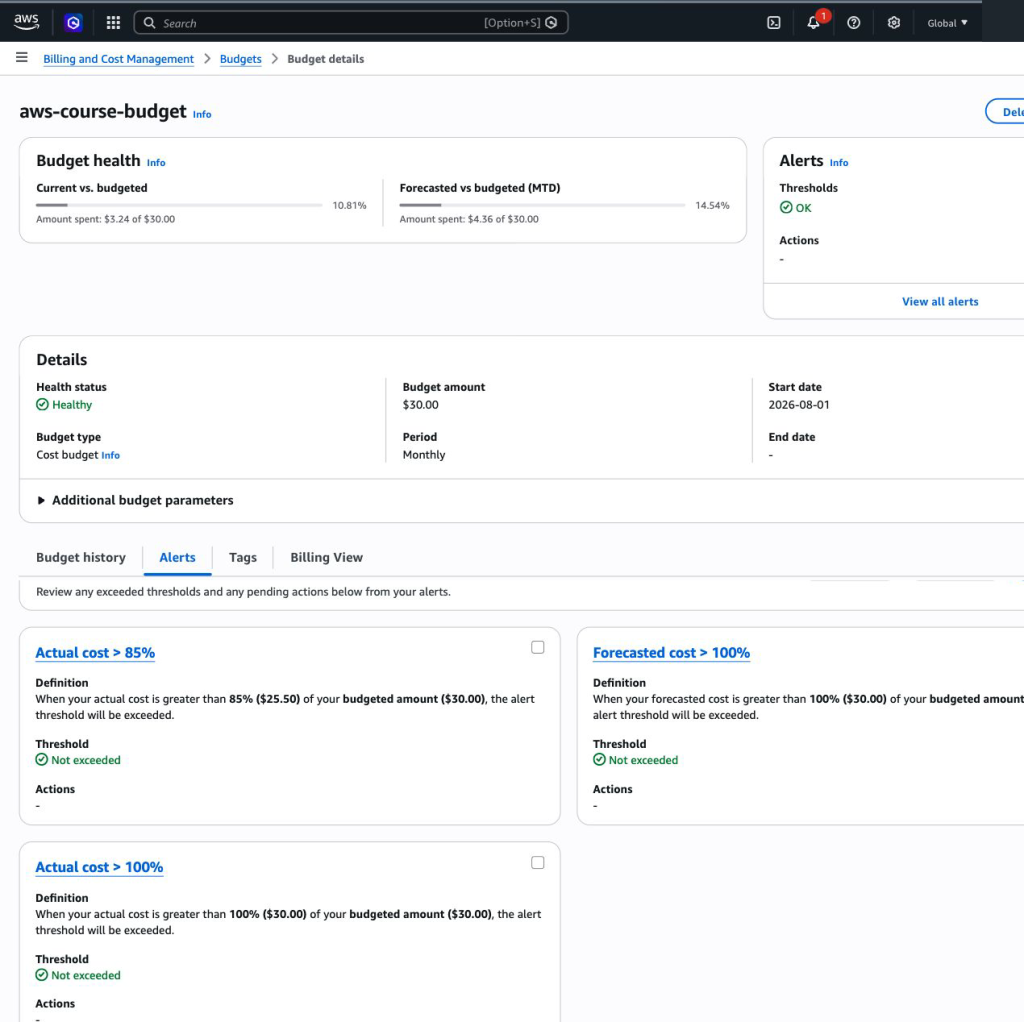Open the Forecasted cost > 100% alert link

click(671, 652)
